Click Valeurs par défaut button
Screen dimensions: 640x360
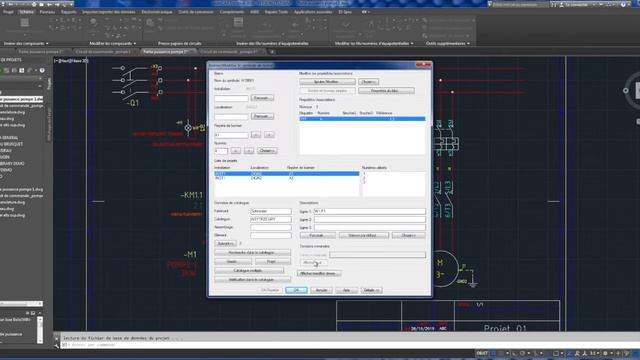coord(363,236)
